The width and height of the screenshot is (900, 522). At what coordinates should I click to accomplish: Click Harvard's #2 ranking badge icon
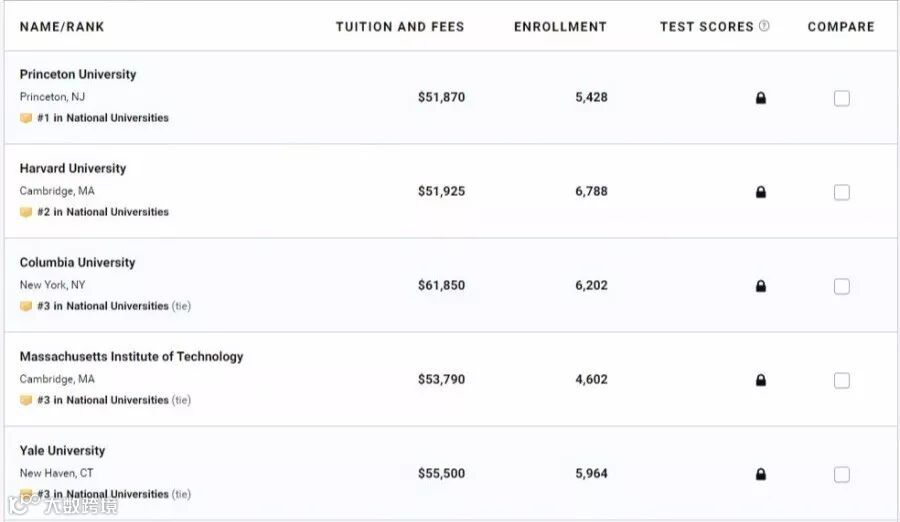[x=26, y=212]
